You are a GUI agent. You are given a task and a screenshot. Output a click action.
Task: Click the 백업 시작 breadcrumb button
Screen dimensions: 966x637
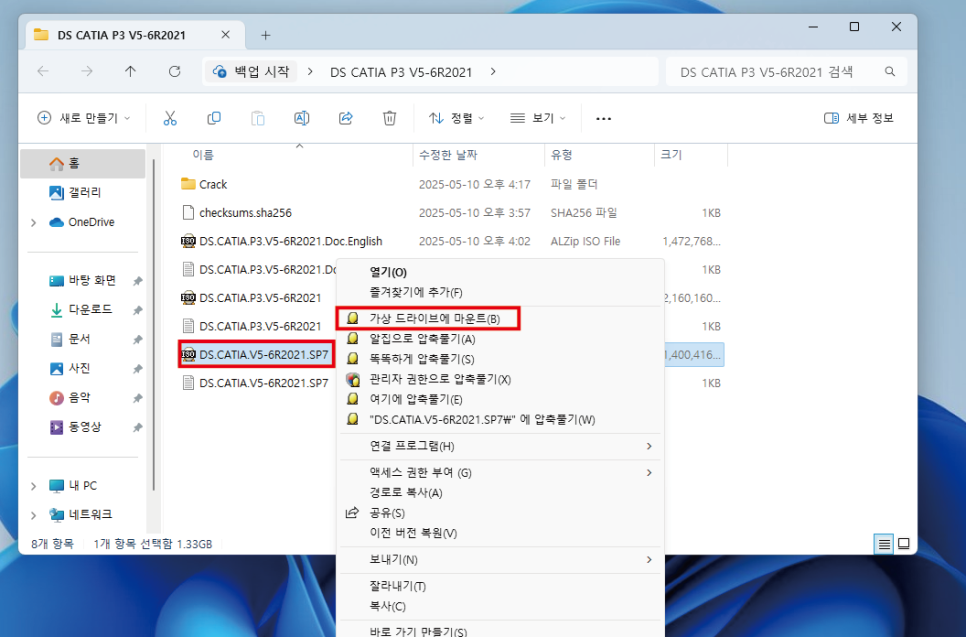point(251,71)
